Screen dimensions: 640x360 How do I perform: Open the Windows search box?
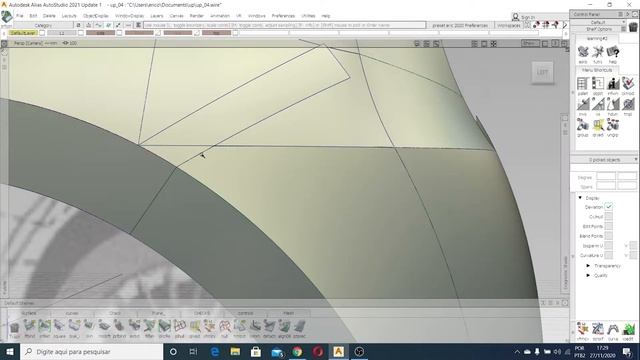[91, 351]
